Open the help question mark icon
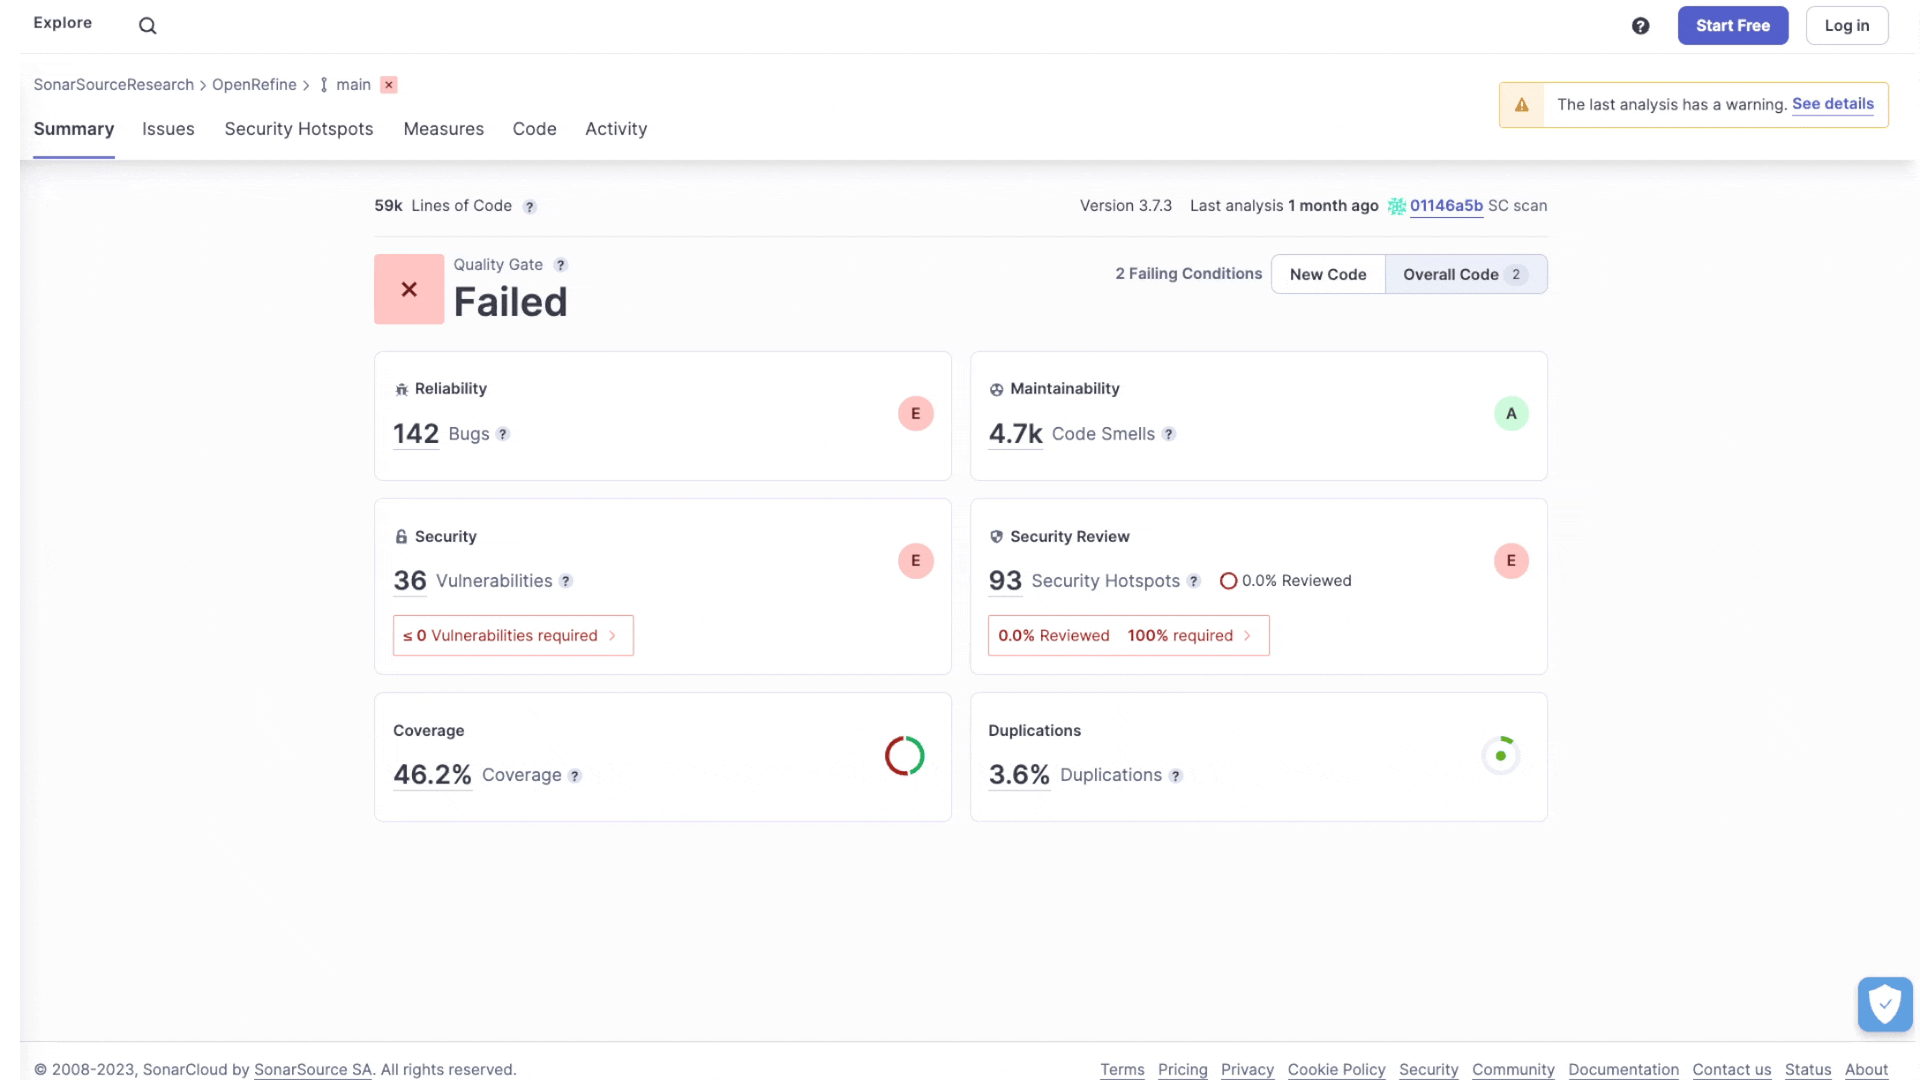The height and width of the screenshot is (1080, 1920). 1640,26
